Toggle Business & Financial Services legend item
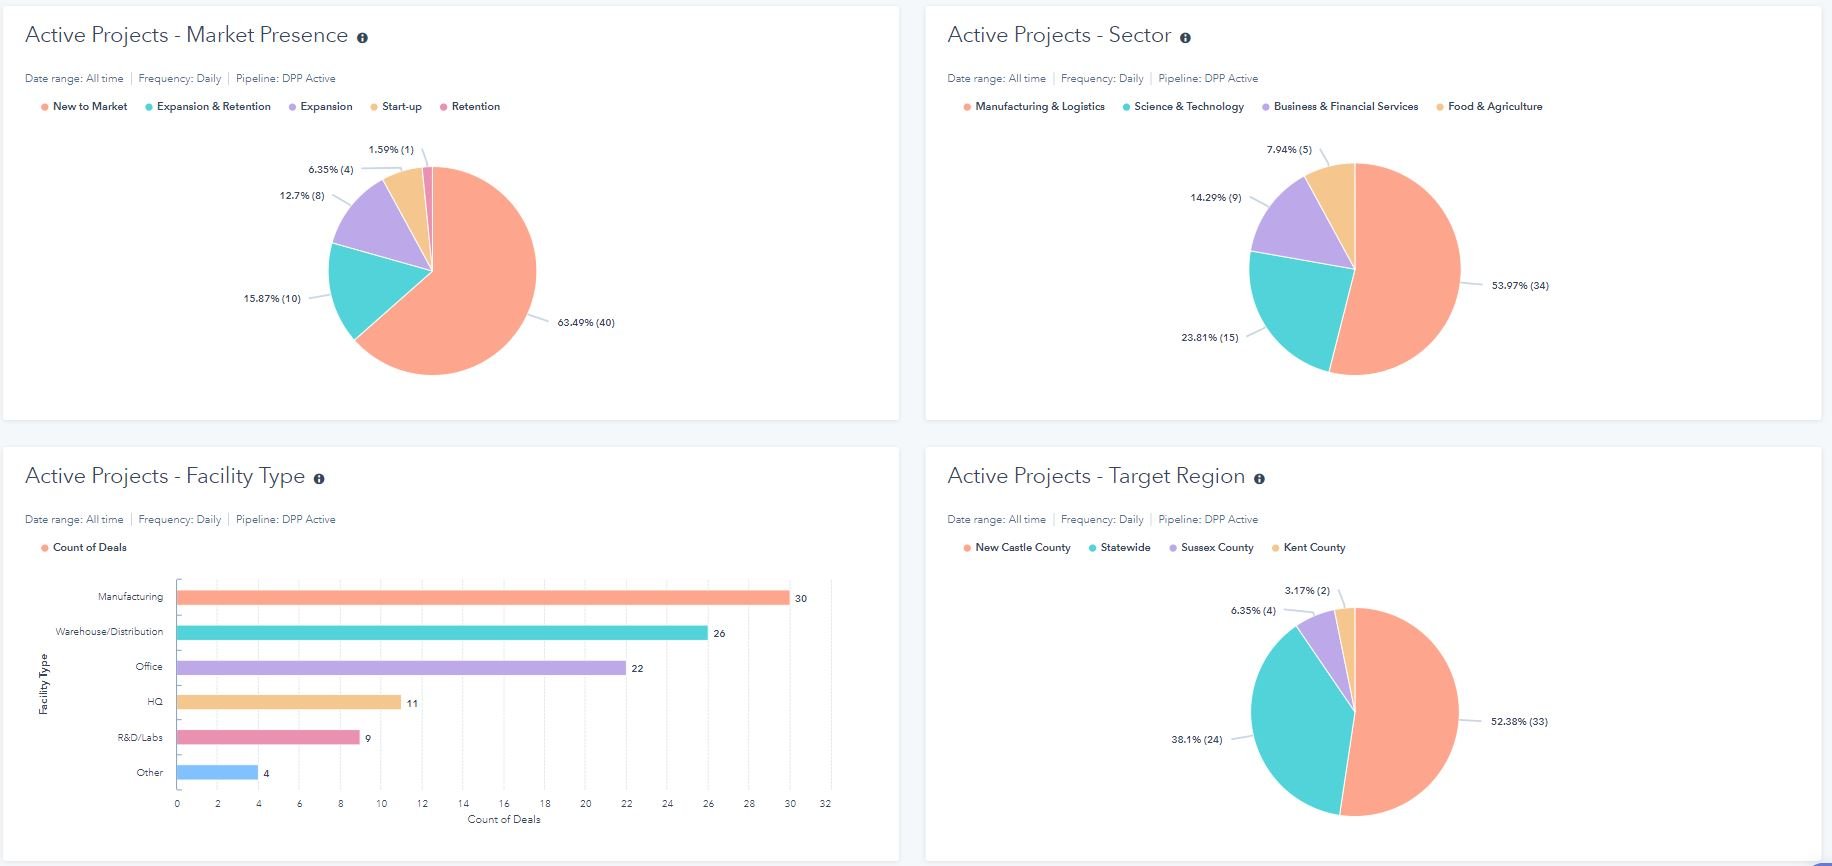This screenshot has height=866, width=1832. (x=1340, y=107)
